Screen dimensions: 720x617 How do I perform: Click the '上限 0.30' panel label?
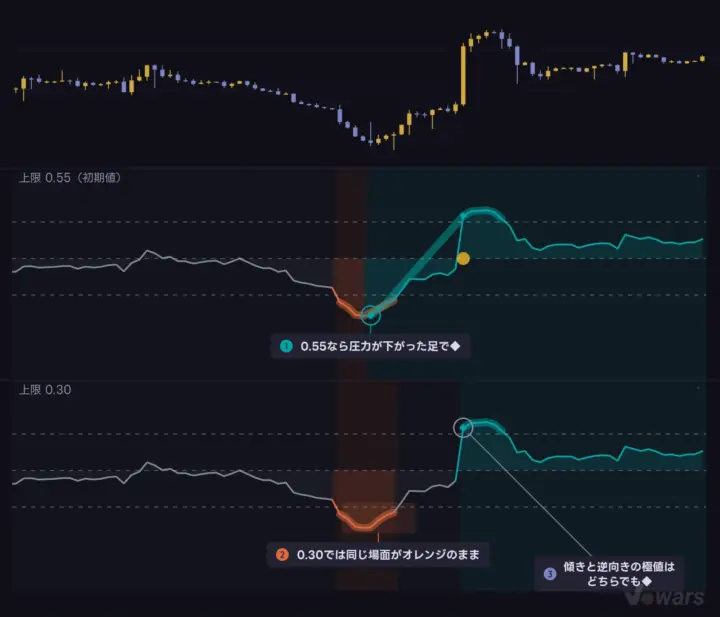click(45, 390)
